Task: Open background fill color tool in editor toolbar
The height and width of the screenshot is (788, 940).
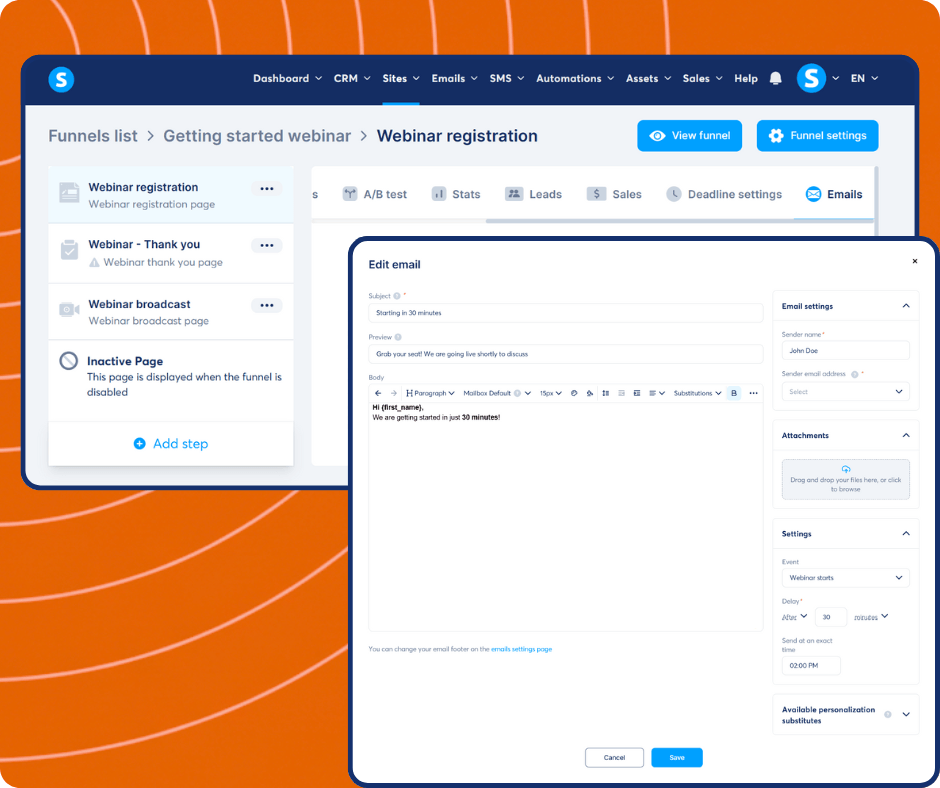Action: (590, 393)
